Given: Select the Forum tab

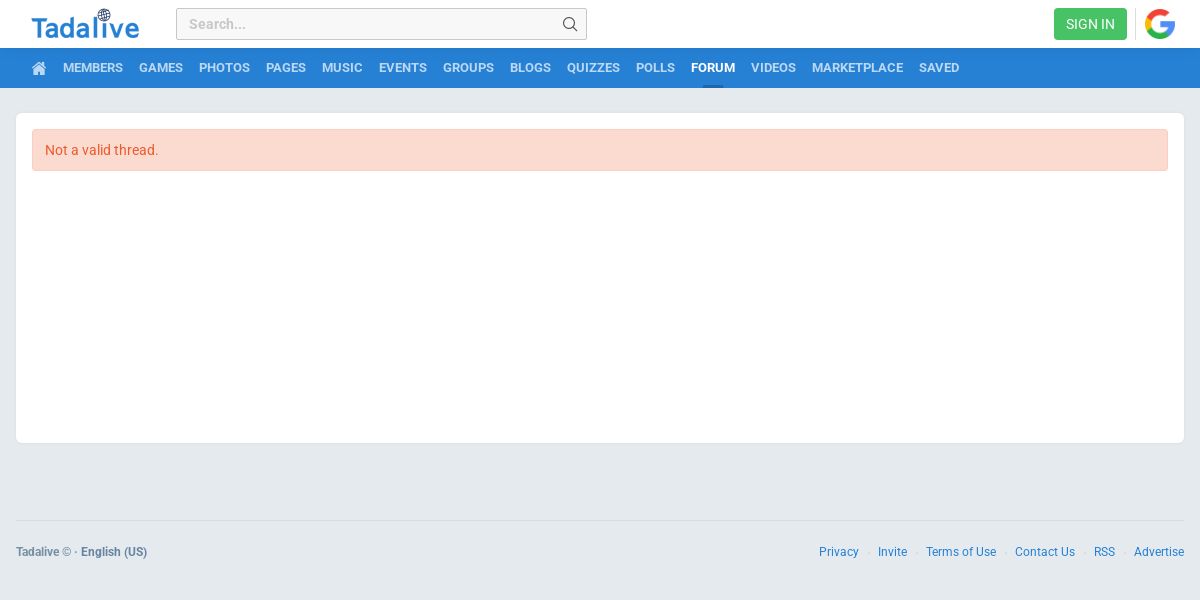Looking at the screenshot, I should click(713, 68).
